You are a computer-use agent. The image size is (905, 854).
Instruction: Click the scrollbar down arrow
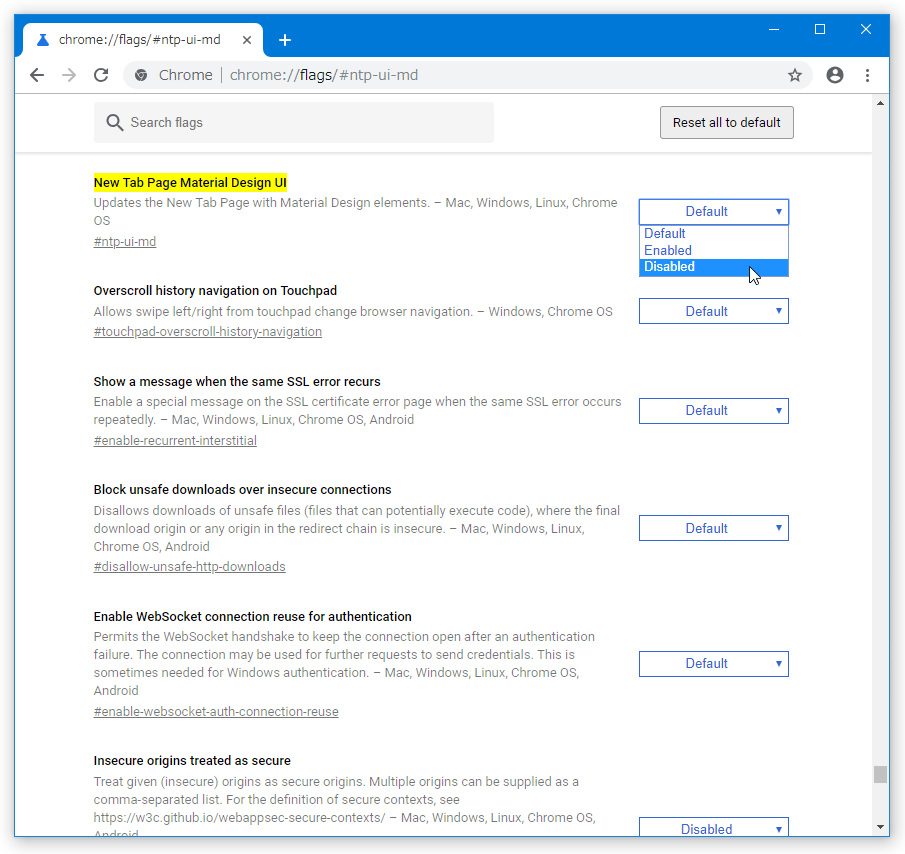click(880, 827)
